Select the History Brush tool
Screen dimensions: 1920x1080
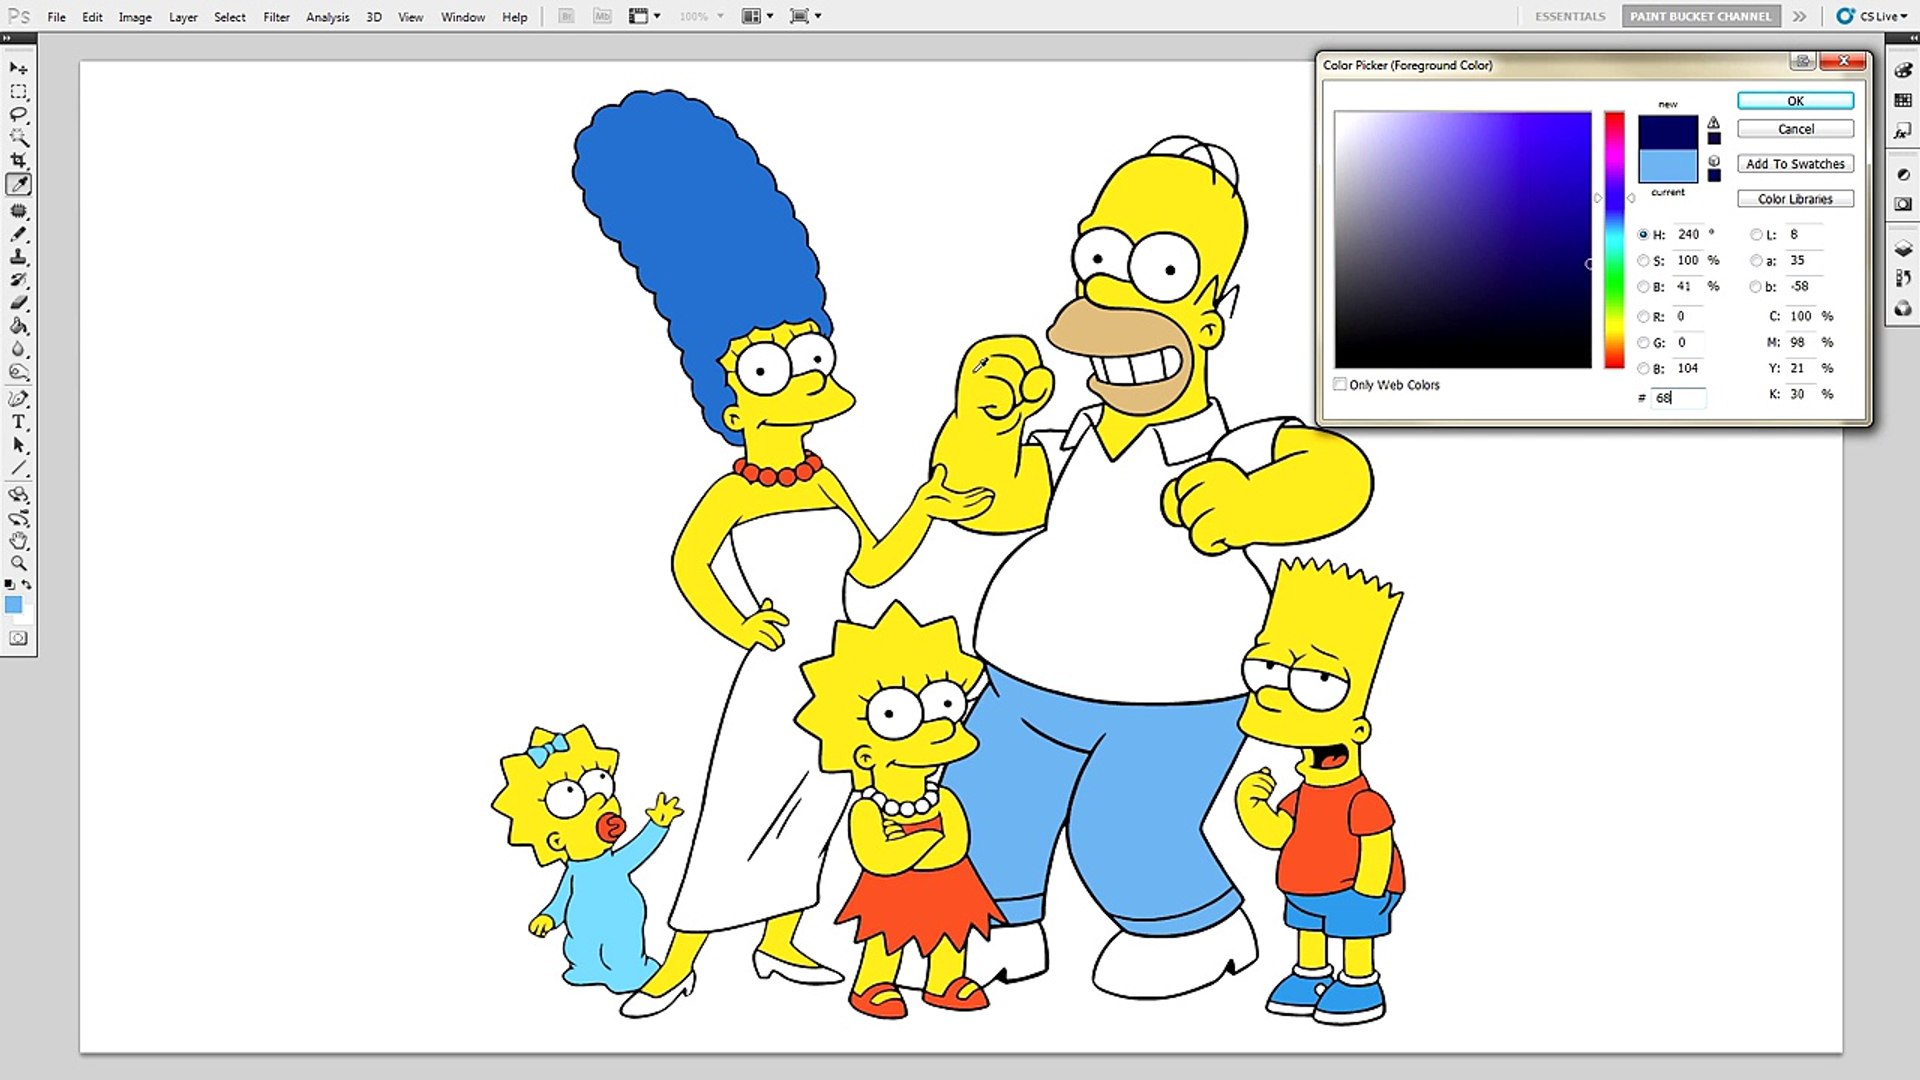(x=18, y=279)
